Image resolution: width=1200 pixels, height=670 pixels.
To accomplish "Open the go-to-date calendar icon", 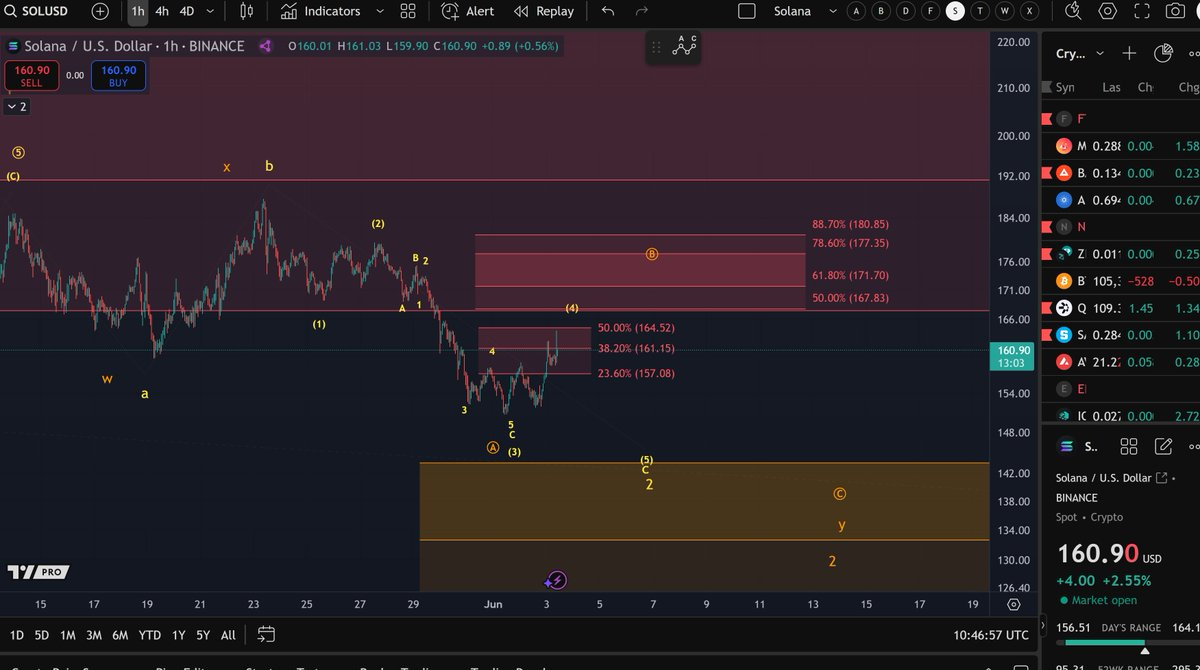I will pos(266,634).
